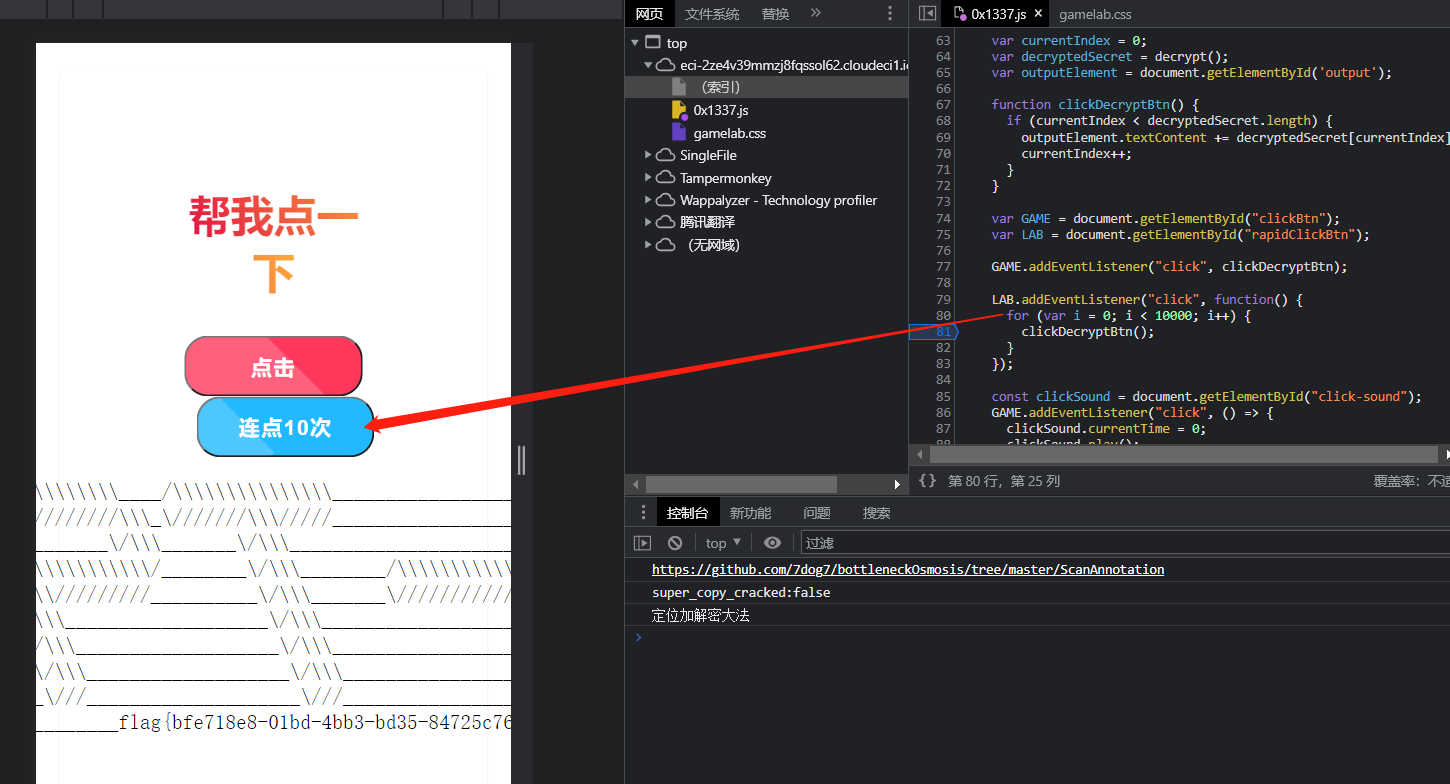
Task: Expand the Tampermonkey extension node
Action: pyautogui.click(x=647, y=178)
